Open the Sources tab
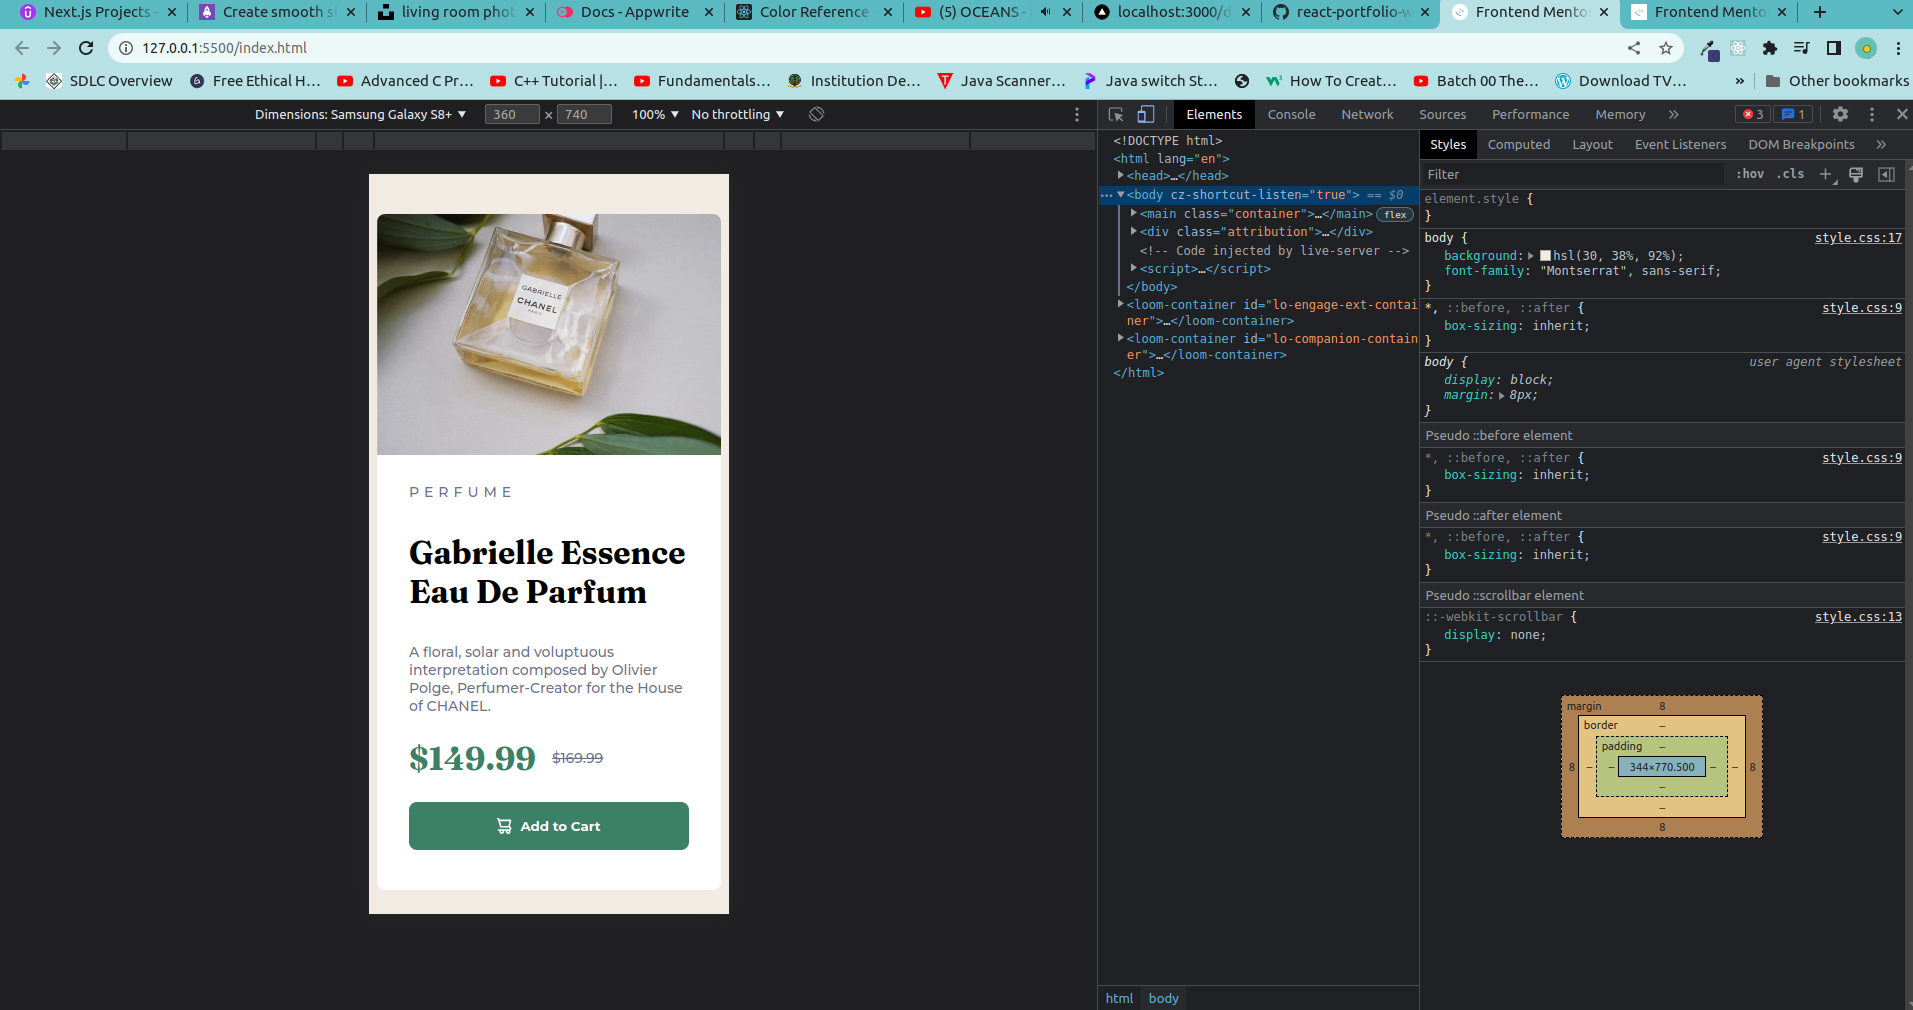Viewport: 1913px width, 1010px height. pos(1442,114)
